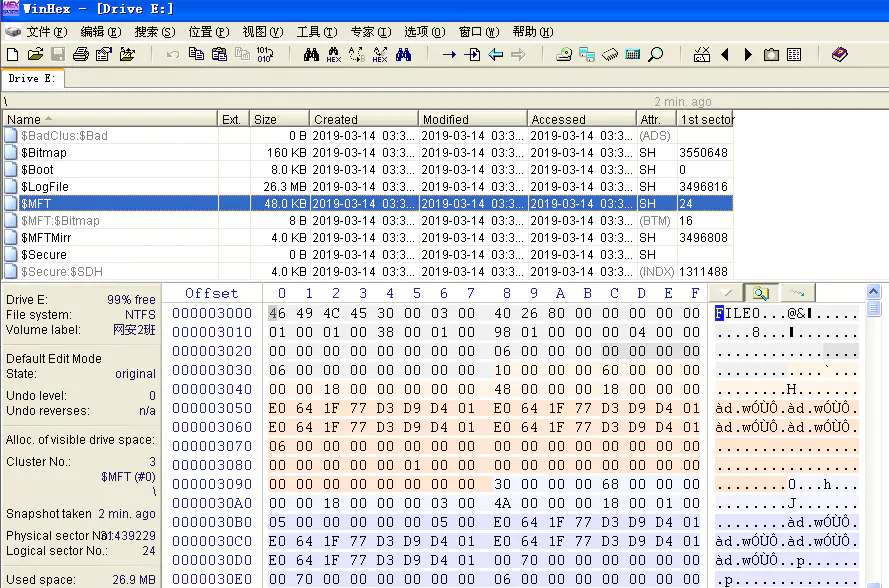
Task: Print using the printer toolbar icon
Action: tap(81, 54)
